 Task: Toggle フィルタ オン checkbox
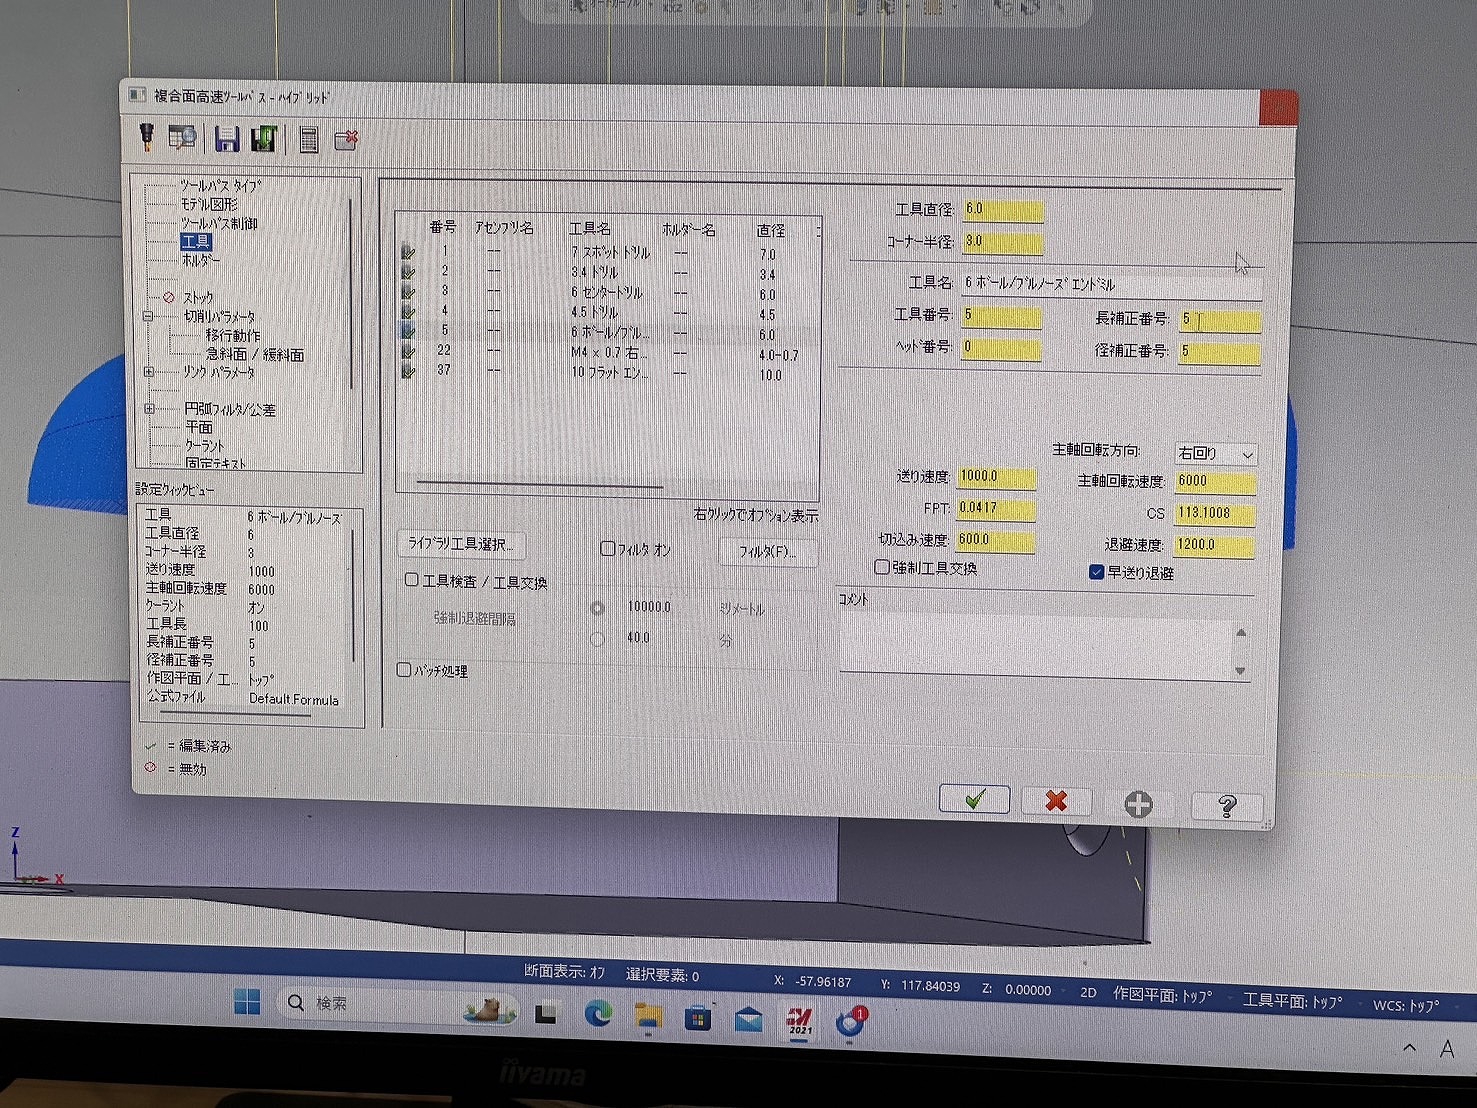pyautogui.click(x=607, y=548)
